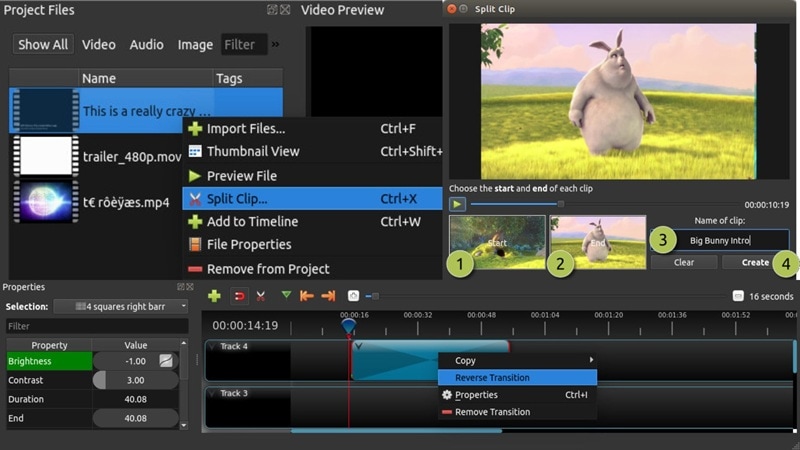
Task: Close the Properties panel
Action: click(x=190, y=287)
